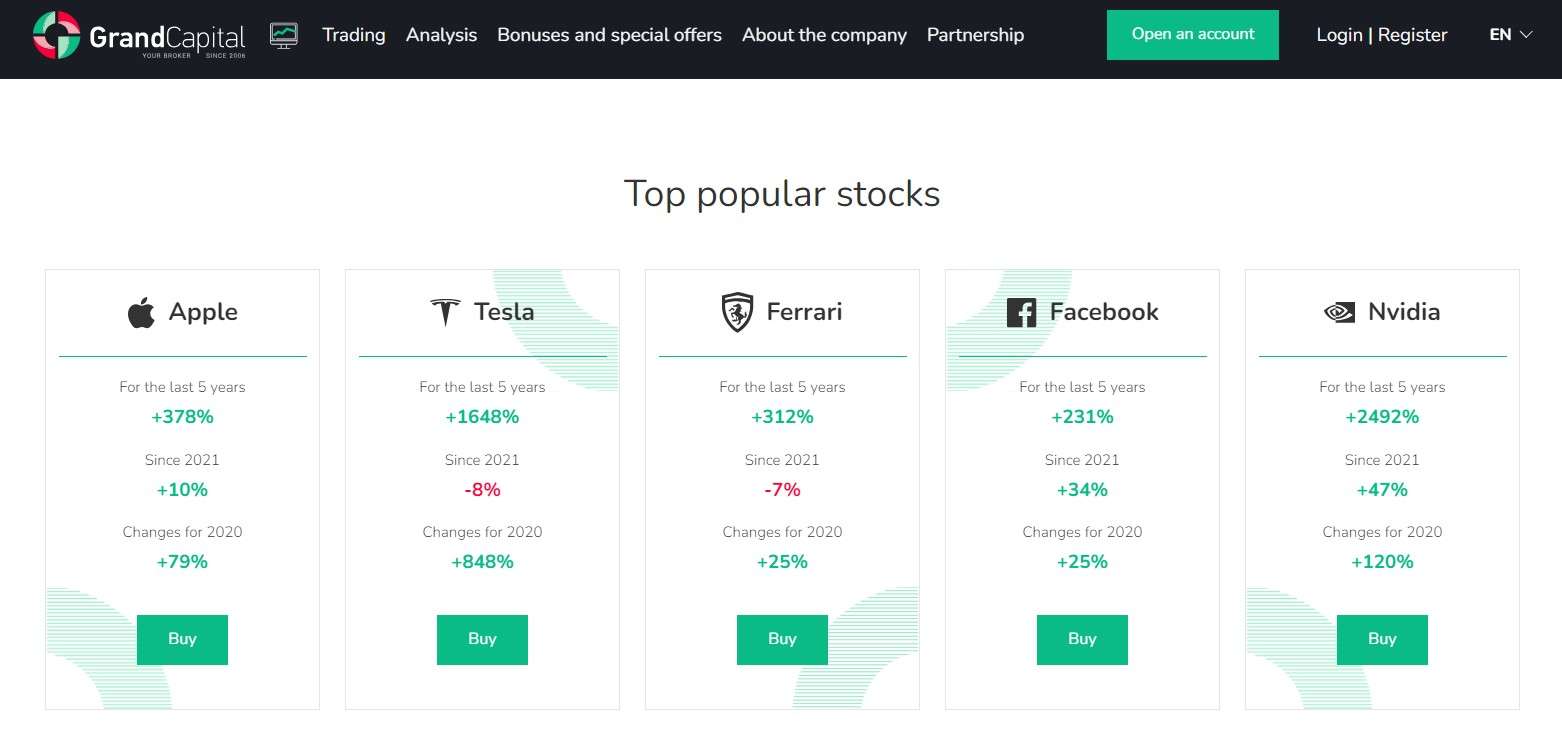This screenshot has height=751, width=1562.
Task: Click the Ferrari shield icon
Action: [x=737, y=312]
